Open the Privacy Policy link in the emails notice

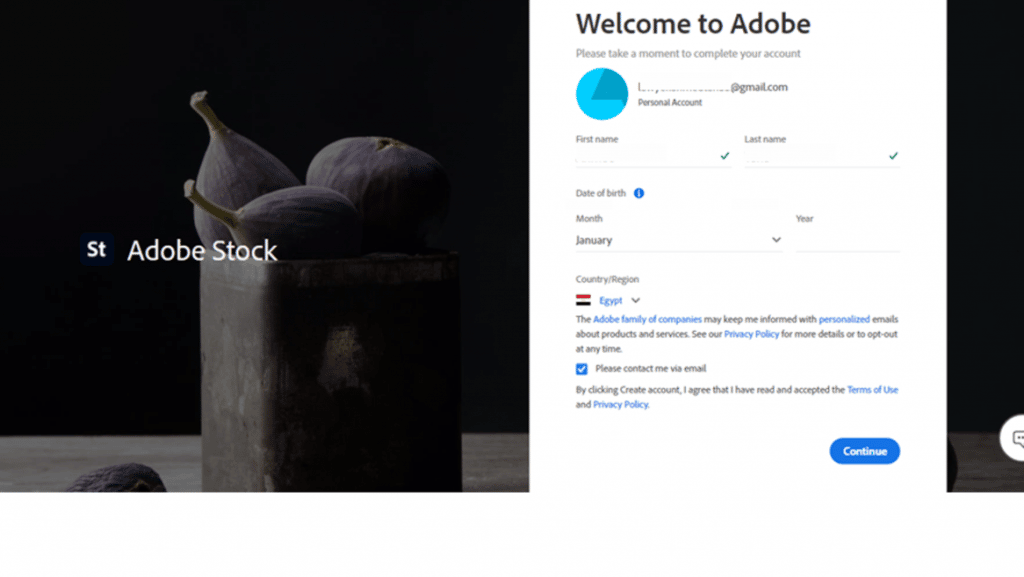[x=751, y=334]
